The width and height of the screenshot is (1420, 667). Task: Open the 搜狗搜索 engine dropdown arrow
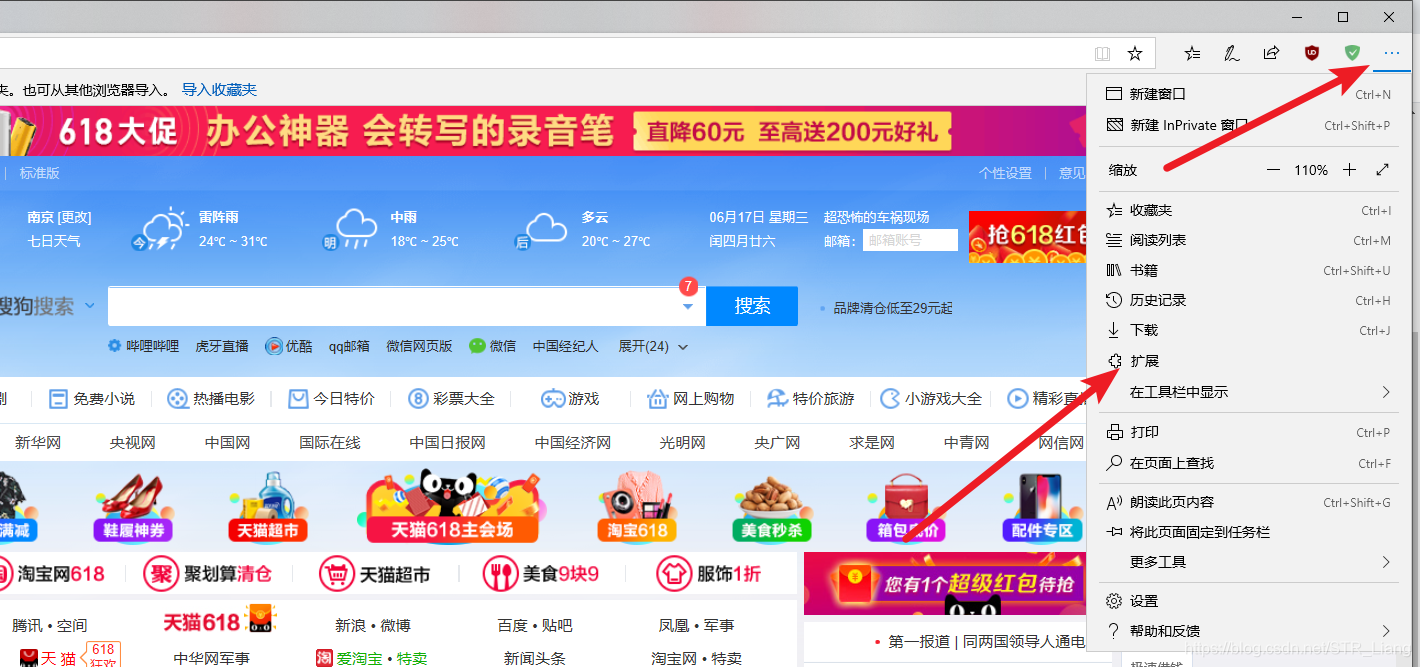(x=89, y=306)
